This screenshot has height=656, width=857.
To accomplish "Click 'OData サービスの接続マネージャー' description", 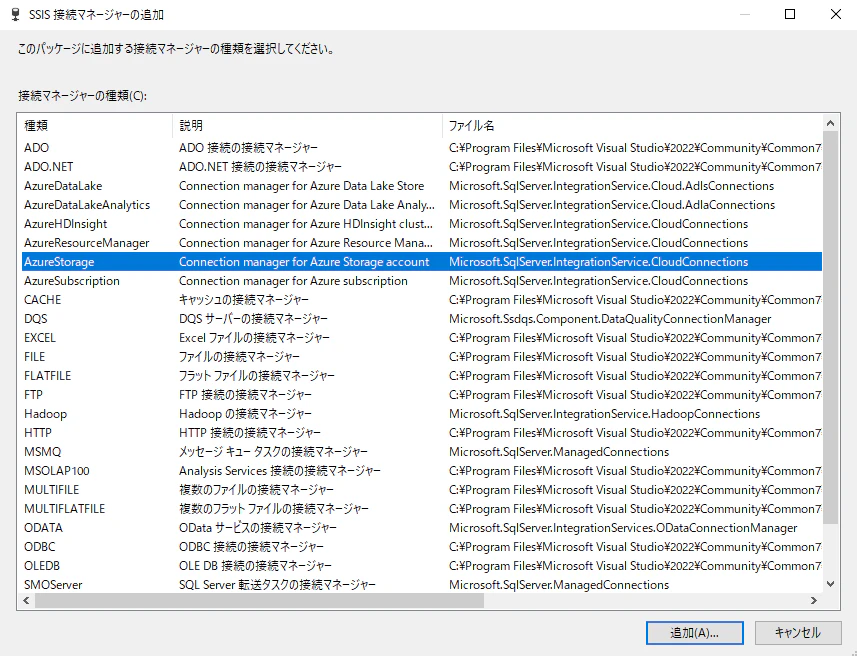I will [257, 528].
